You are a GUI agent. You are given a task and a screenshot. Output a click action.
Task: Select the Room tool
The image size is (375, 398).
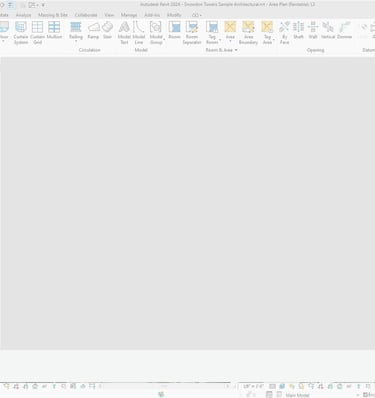[174, 30]
